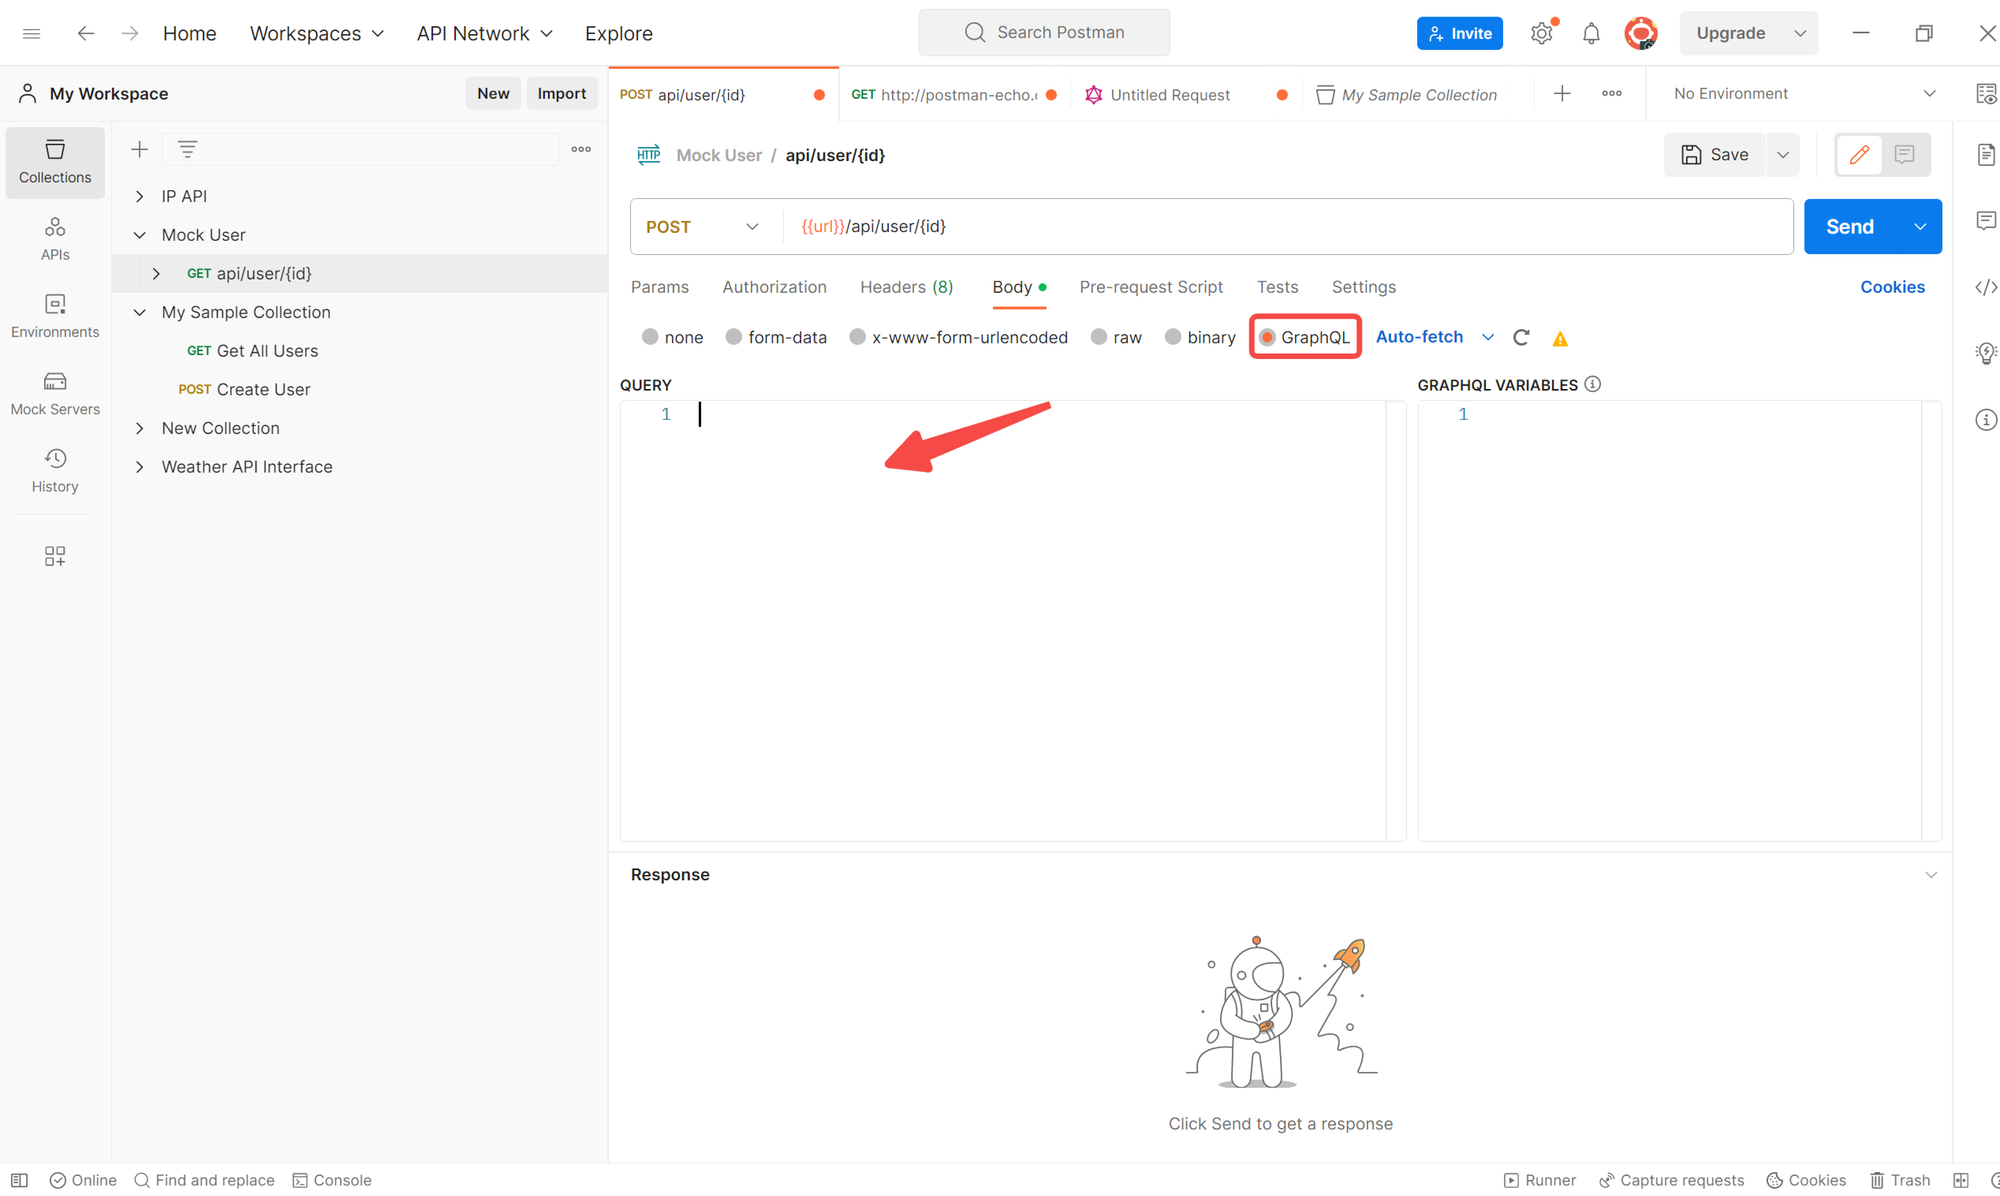Viewport: 2000px width, 1196px height.
Task: Open the No Environment selector
Action: coord(1805,94)
